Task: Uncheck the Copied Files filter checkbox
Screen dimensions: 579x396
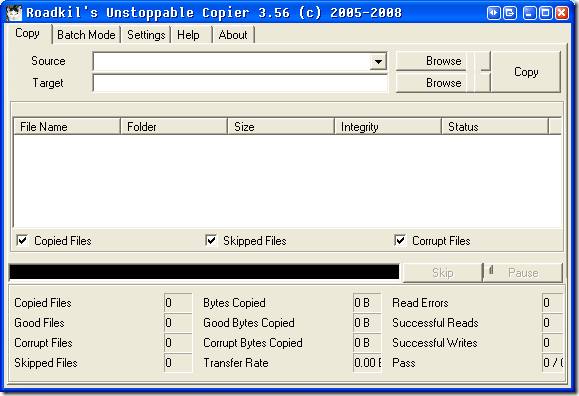Action: 23,240
